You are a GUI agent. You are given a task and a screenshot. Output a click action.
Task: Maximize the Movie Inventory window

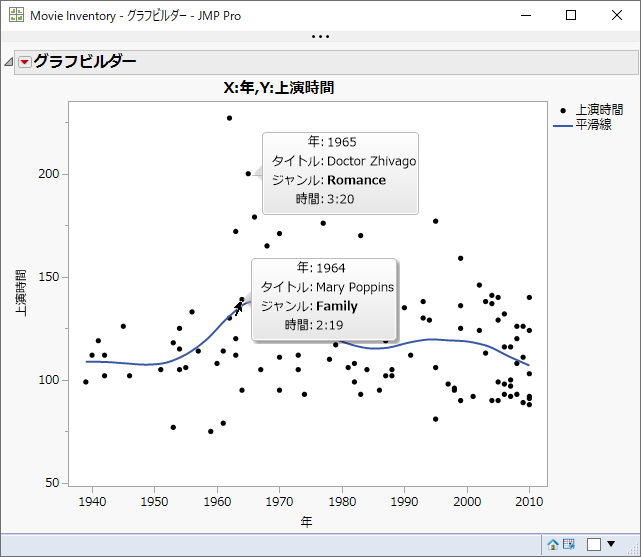point(571,15)
